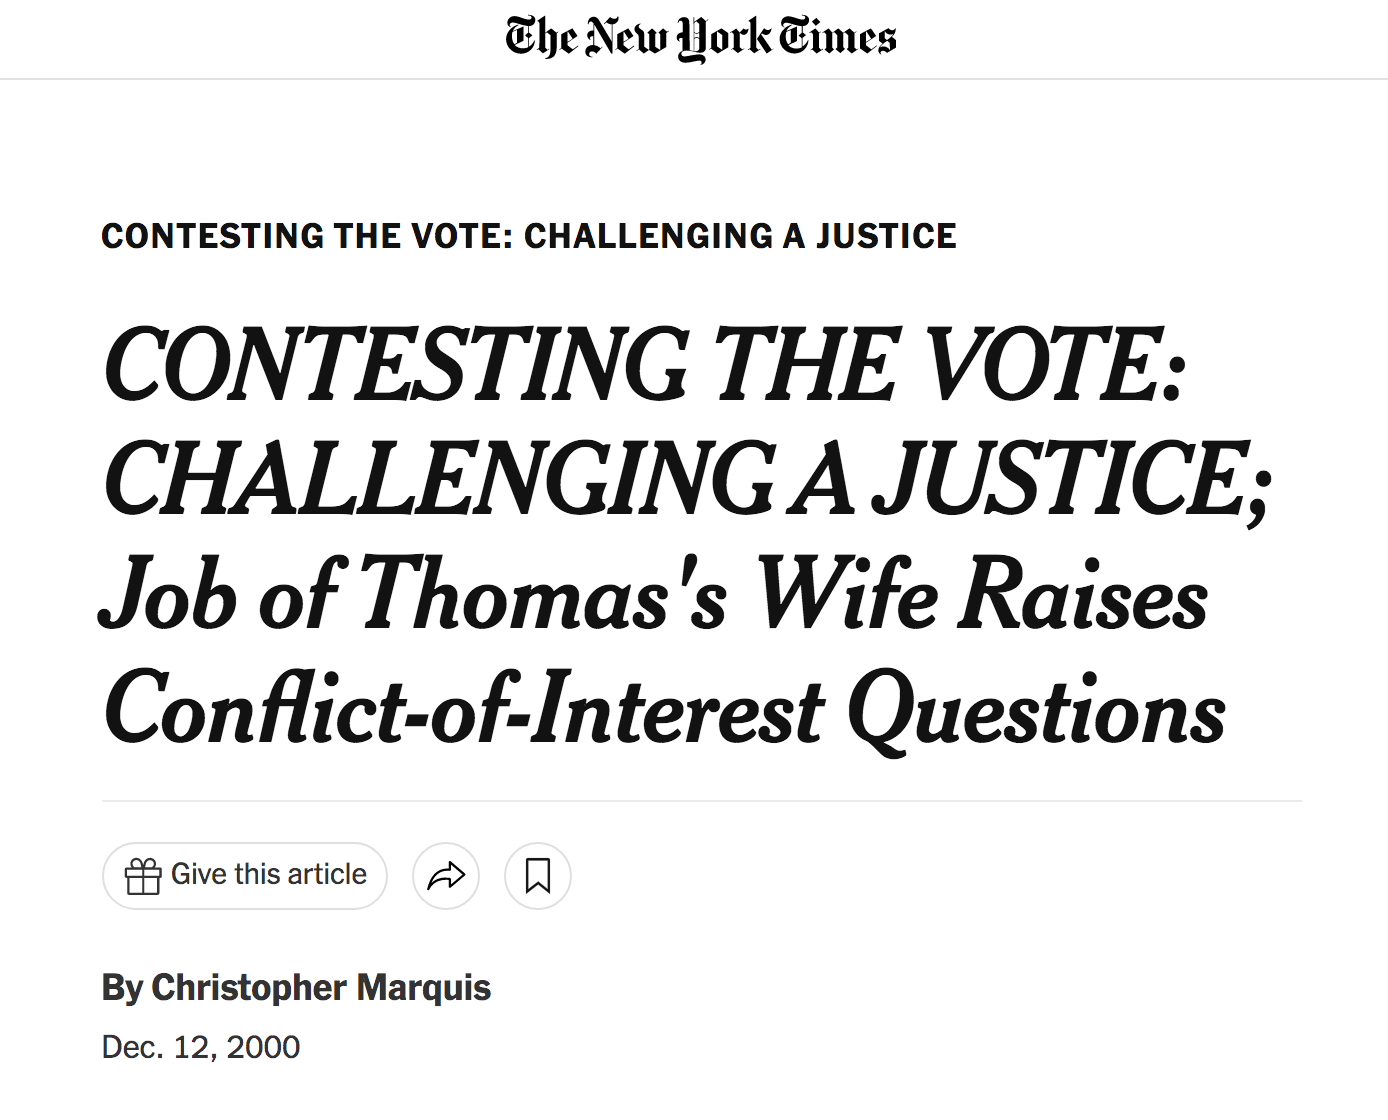Viewport: 1388px width, 1120px height.
Task: Select headline line "Job of Thomas's Wife Raises"
Action: [x=655, y=596]
